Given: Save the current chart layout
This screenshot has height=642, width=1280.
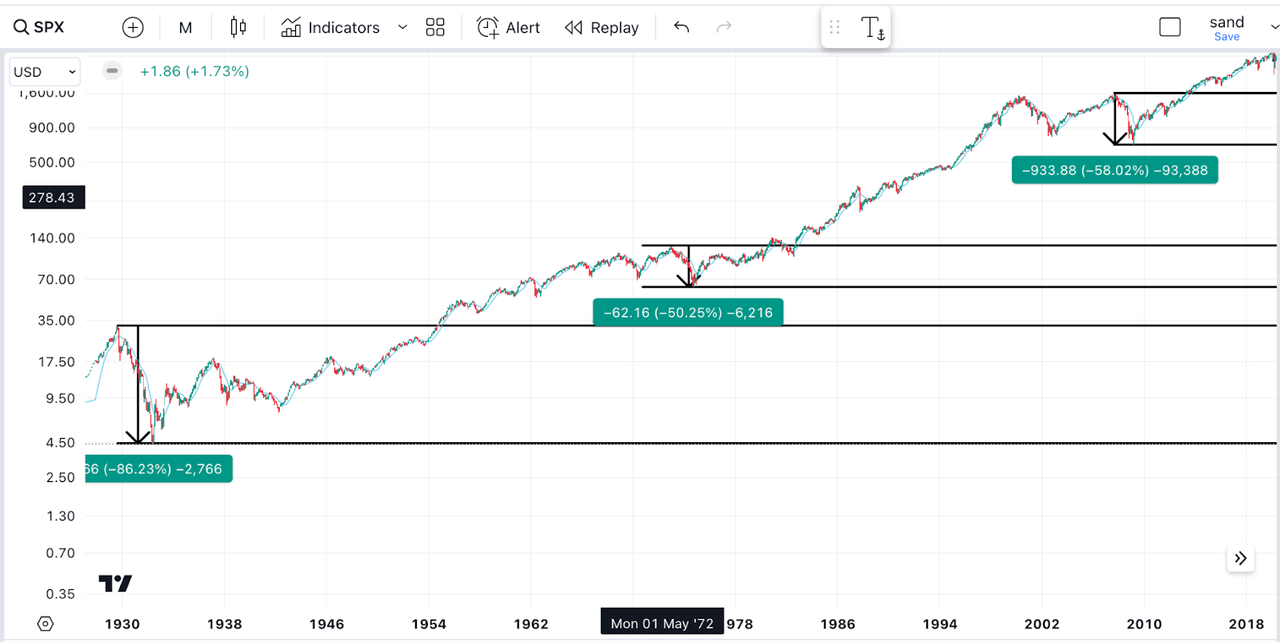Looking at the screenshot, I should (1226, 36).
